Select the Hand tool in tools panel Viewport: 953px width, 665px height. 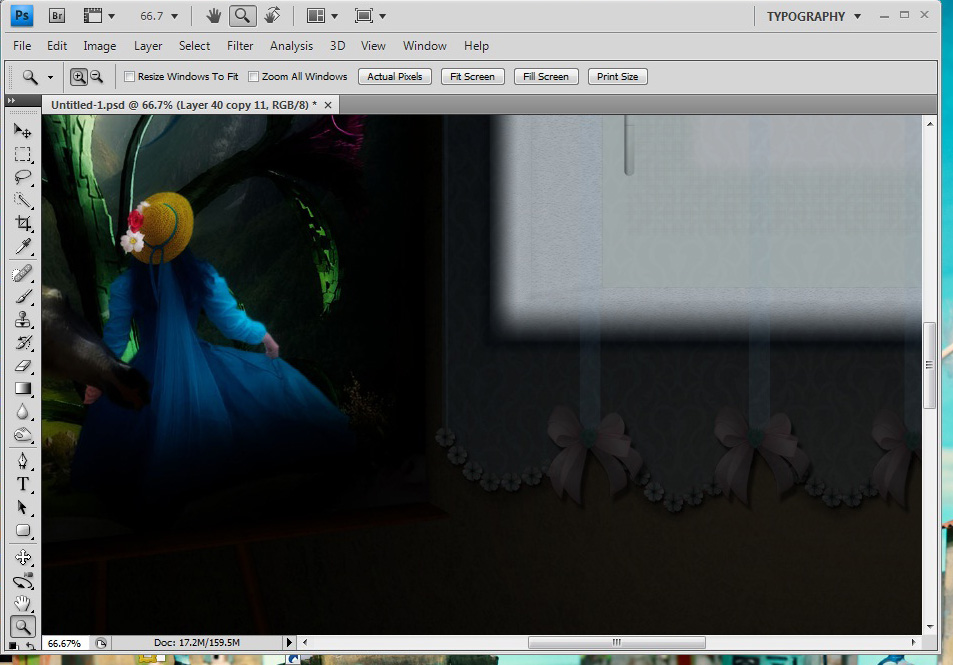pos(22,604)
